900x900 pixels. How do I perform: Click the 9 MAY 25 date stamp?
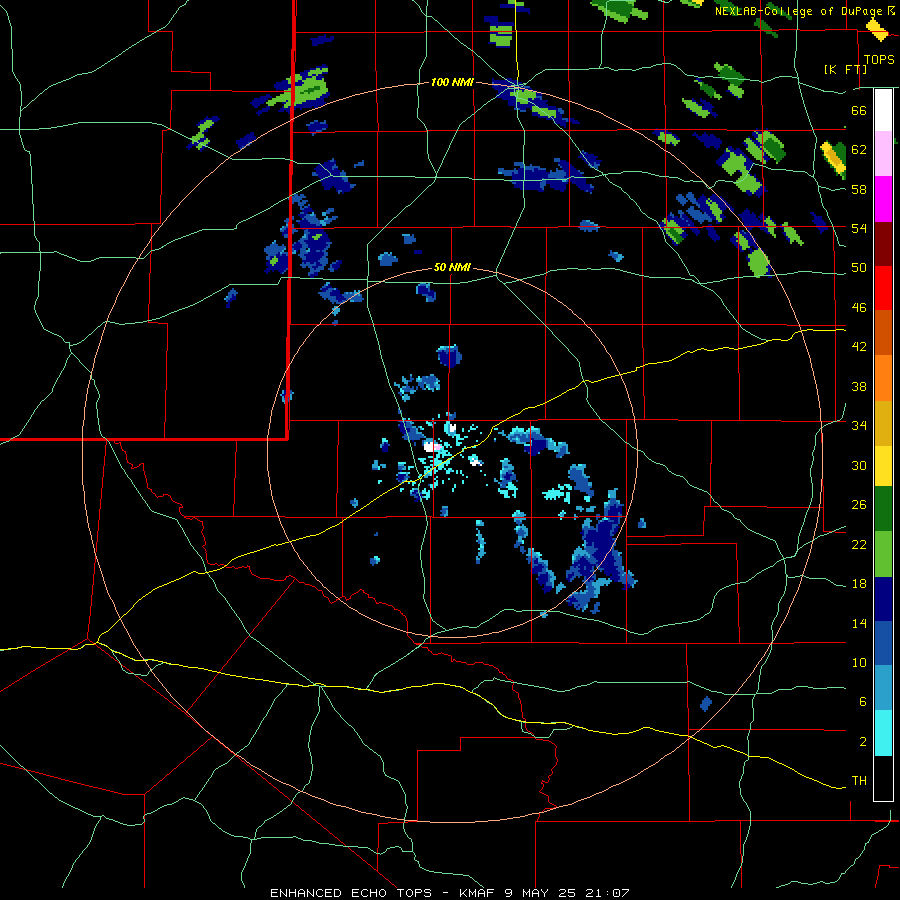[x=541, y=893]
